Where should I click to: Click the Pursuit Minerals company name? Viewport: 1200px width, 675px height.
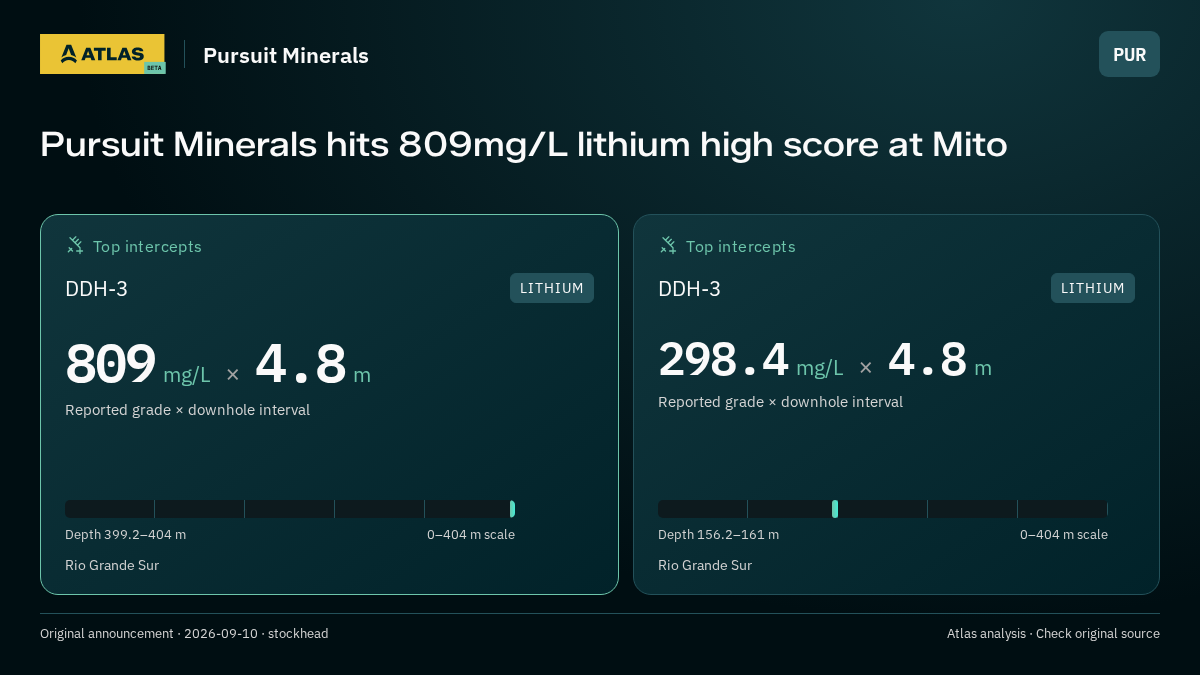286,56
